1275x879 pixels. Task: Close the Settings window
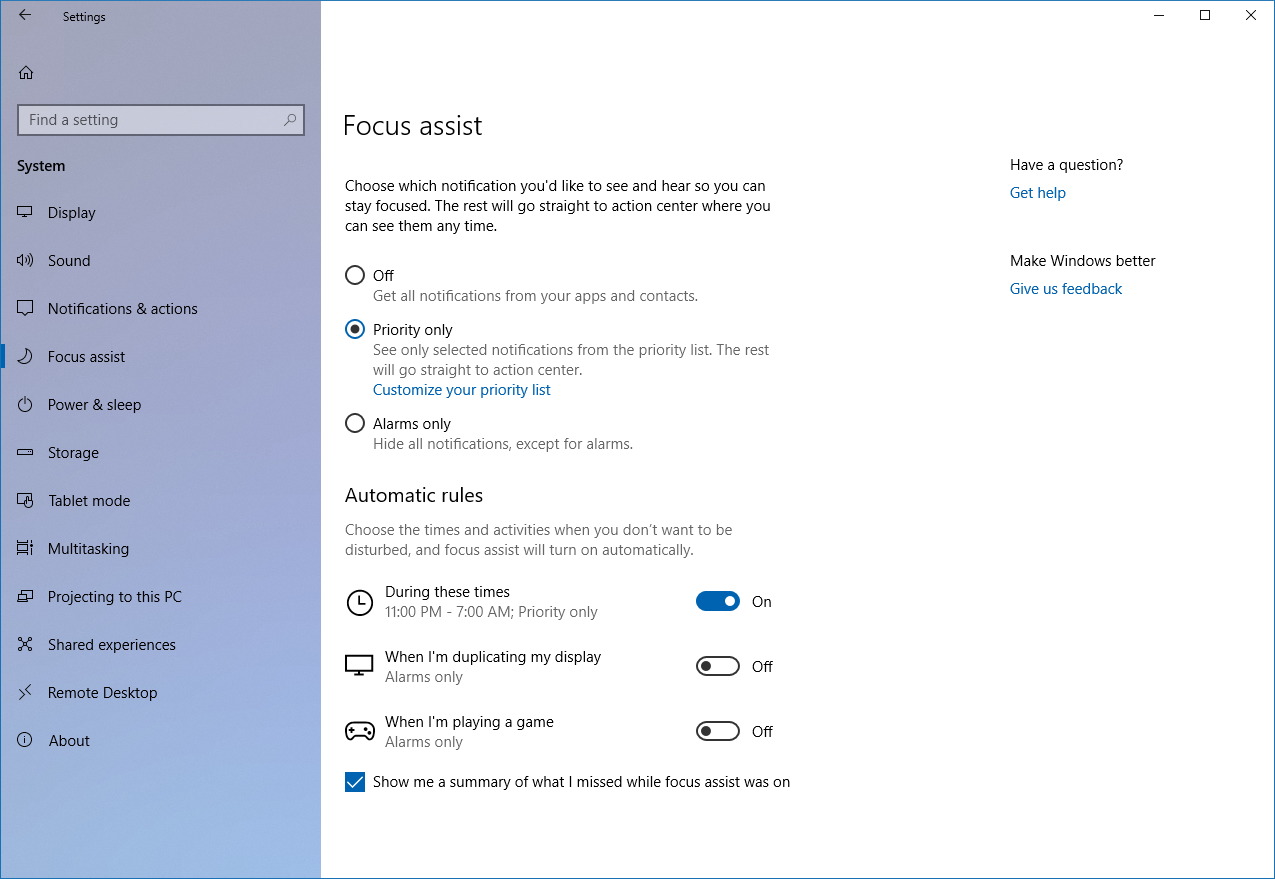point(1251,16)
